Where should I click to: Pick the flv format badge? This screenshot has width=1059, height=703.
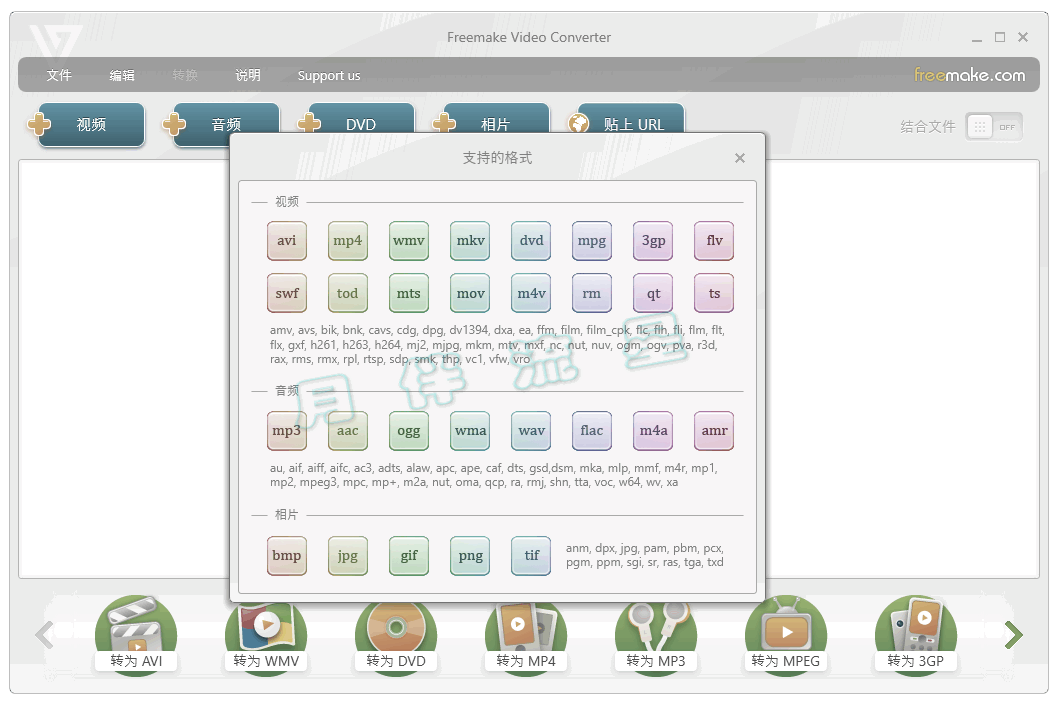[x=714, y=240]
